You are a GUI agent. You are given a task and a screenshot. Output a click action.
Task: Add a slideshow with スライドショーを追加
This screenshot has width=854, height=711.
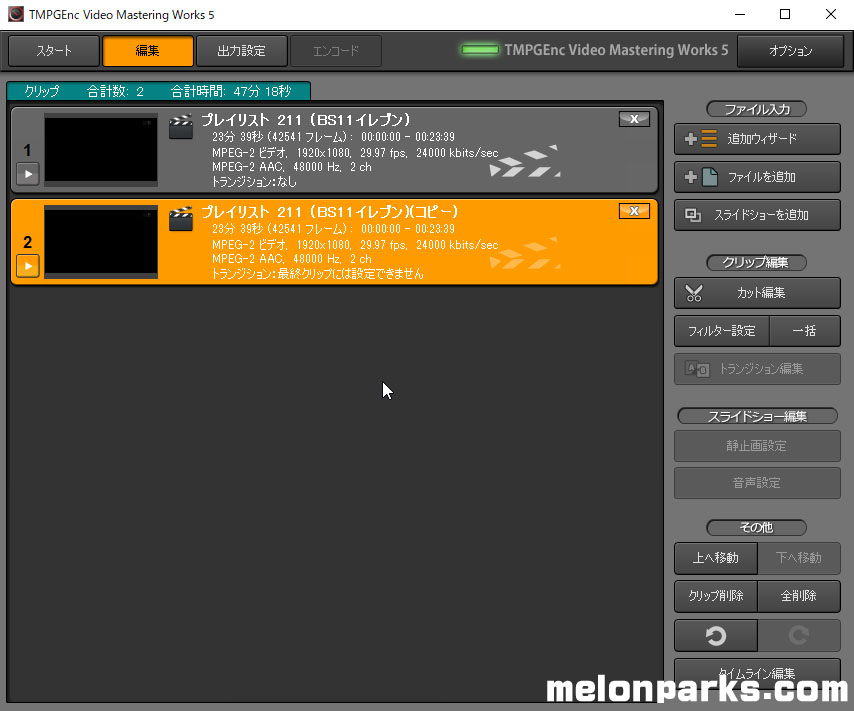(757, 215)
